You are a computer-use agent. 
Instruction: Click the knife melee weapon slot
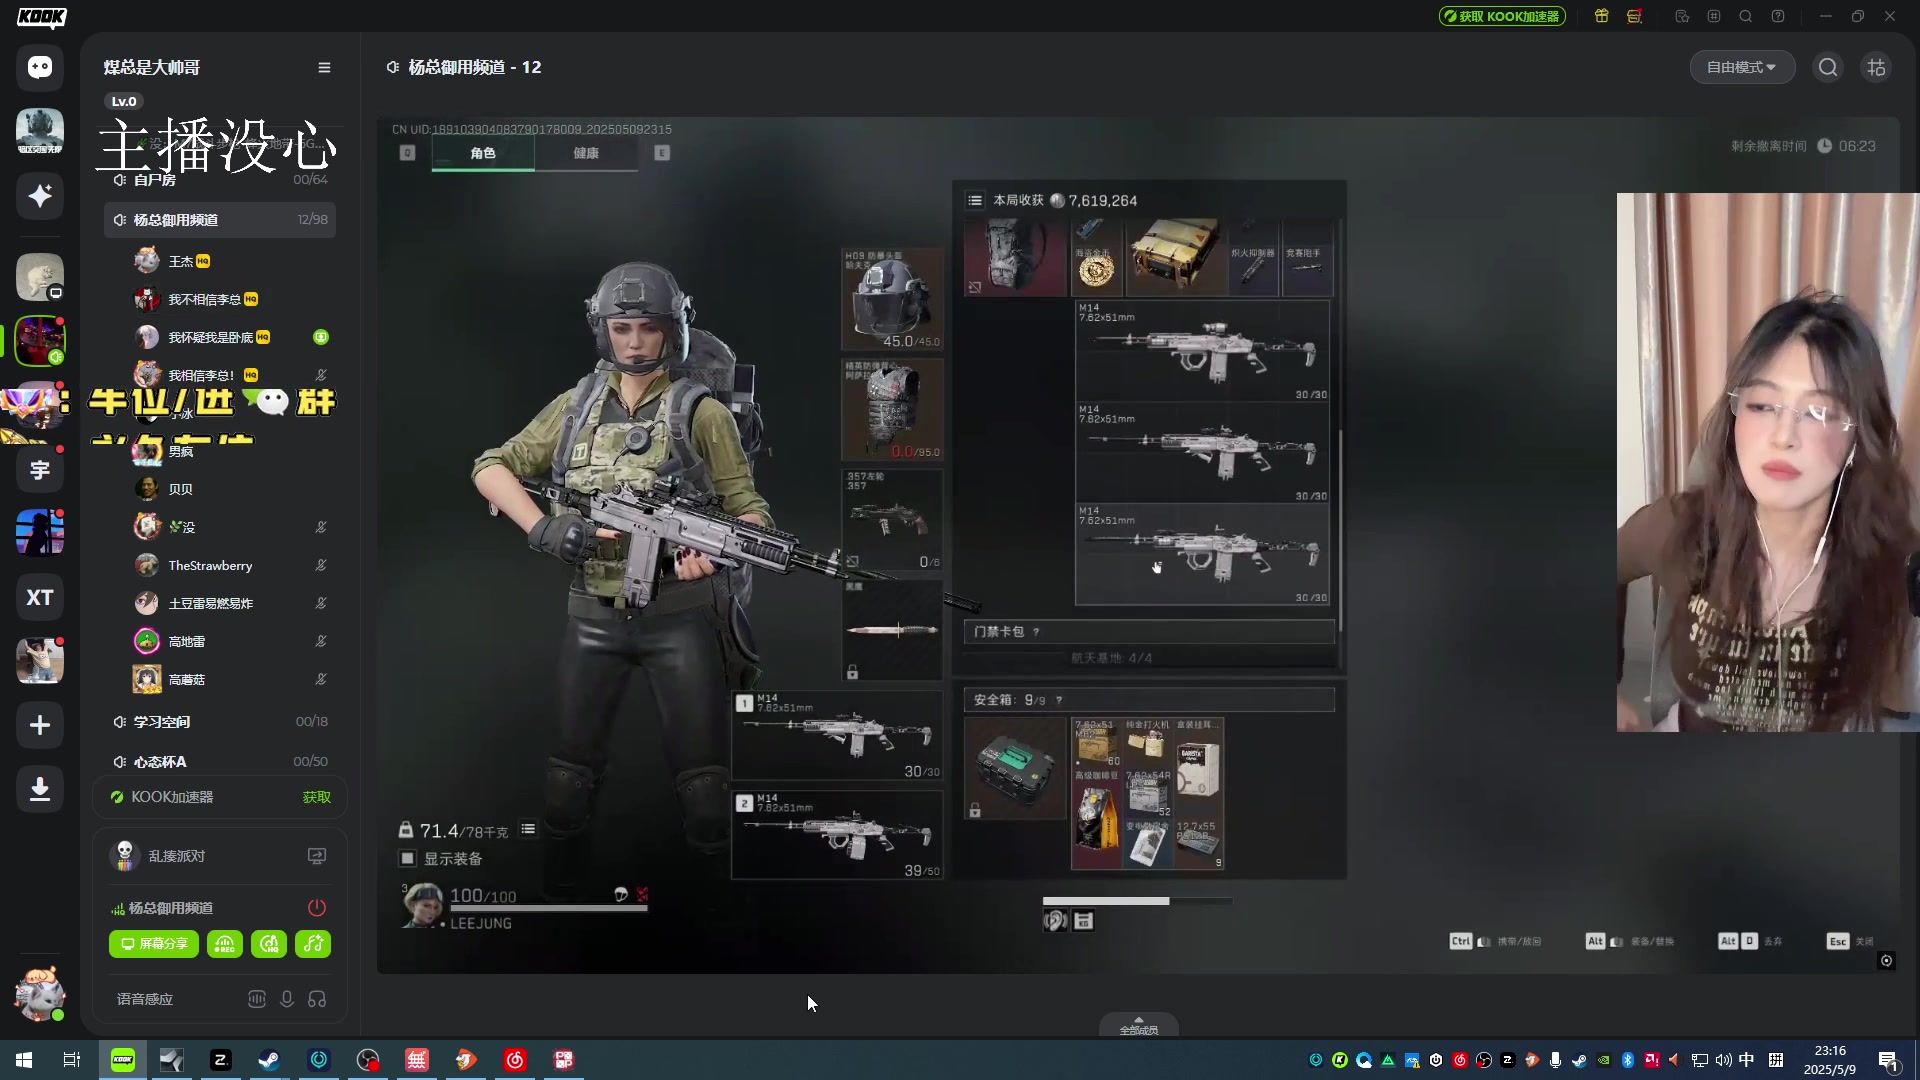892,630
